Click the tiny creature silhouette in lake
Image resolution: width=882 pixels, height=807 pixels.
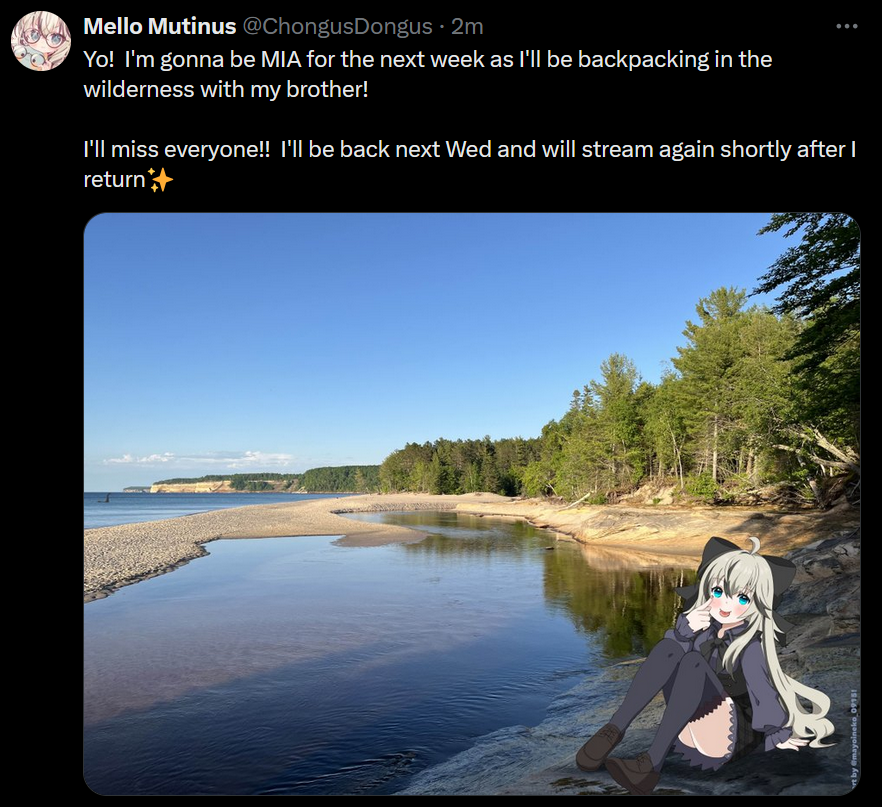point(105,498)
